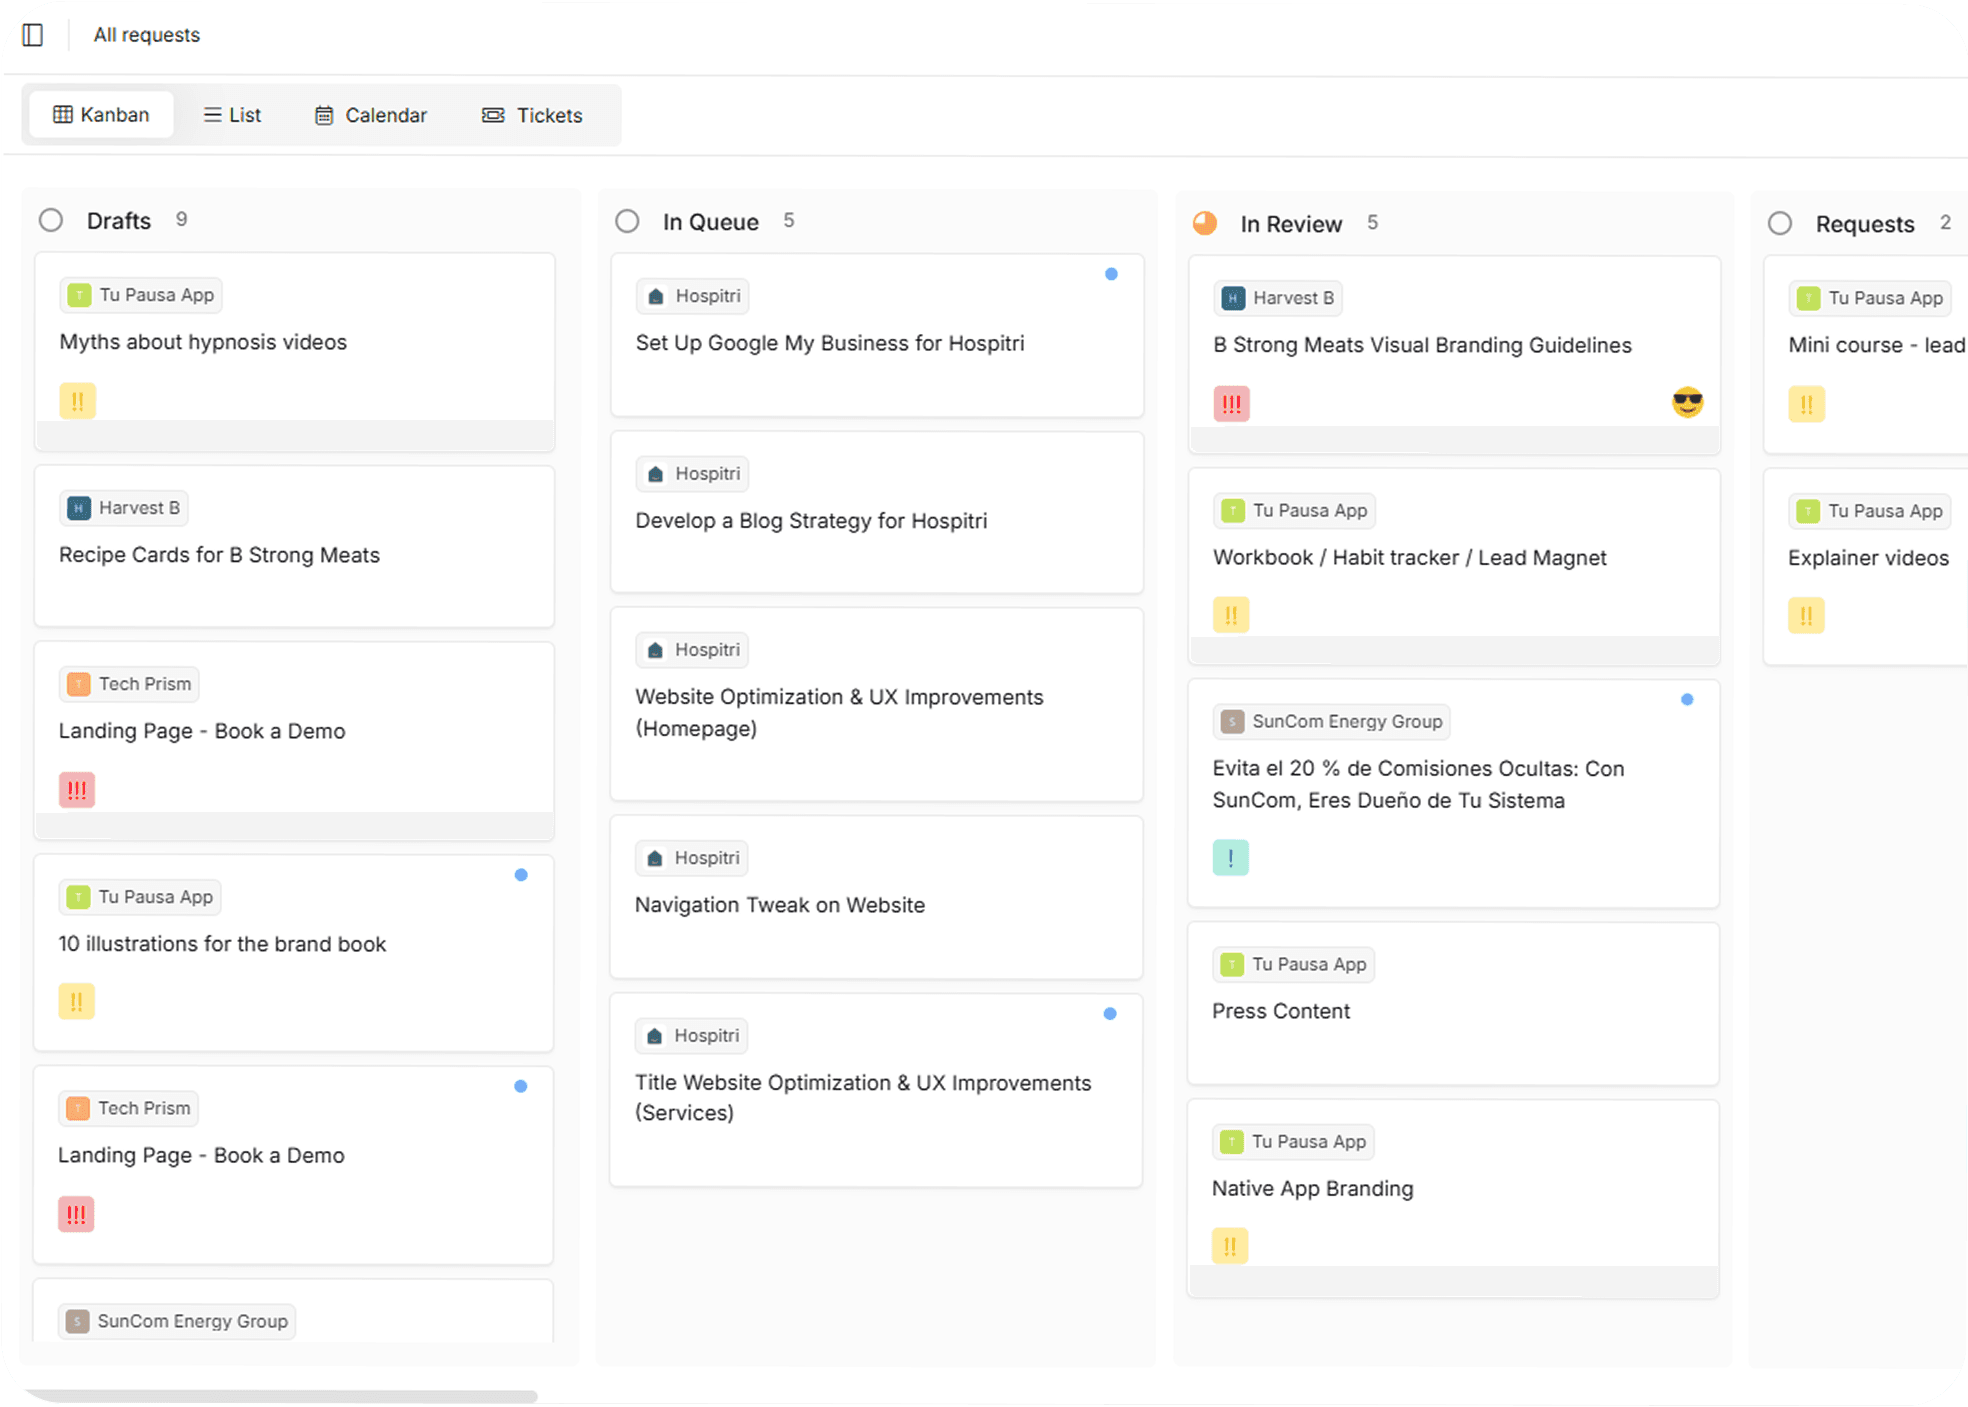Click Hospitri badge on Navigation Tweak card
This screenshot has width=1968, height=1407.
(692, 858)
